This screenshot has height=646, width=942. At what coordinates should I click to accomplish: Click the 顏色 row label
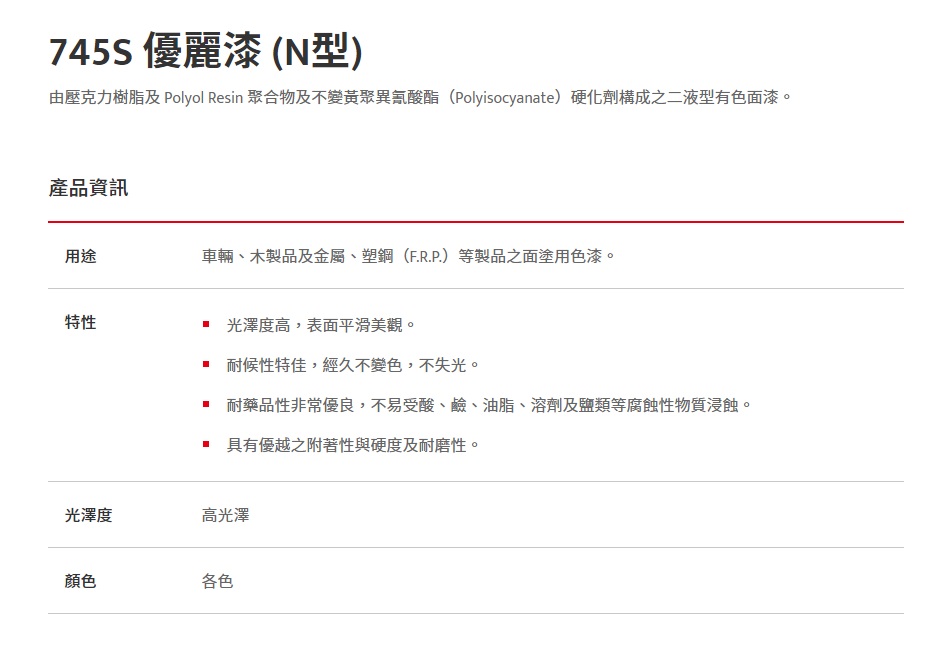pos(81,581)
